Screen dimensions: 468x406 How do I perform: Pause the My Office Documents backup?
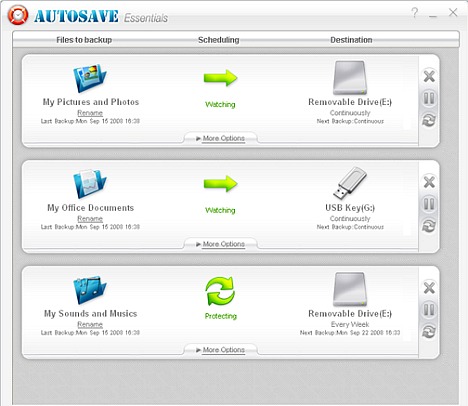click(x=429, y=204)
